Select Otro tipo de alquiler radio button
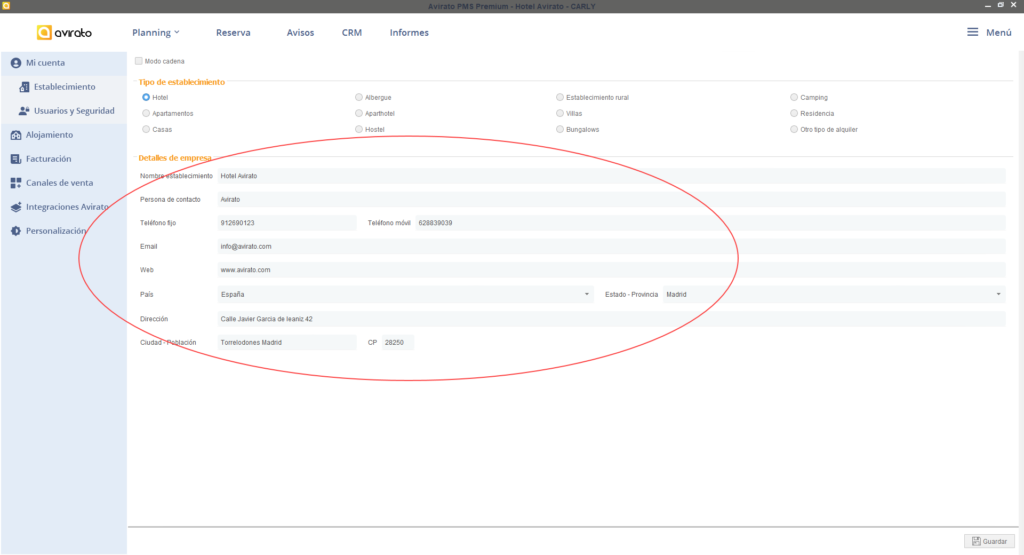 click(794, 129)
